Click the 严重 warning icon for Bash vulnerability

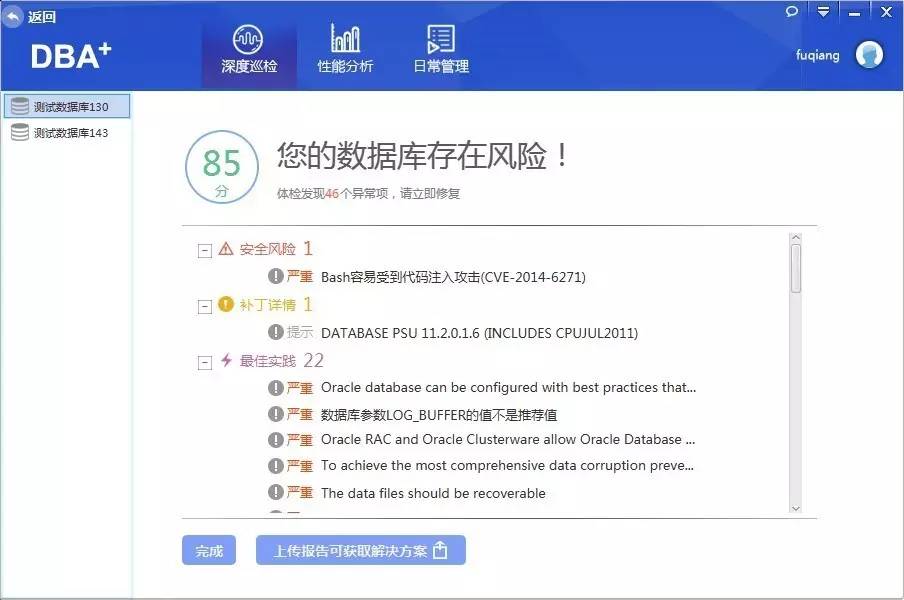277,277
